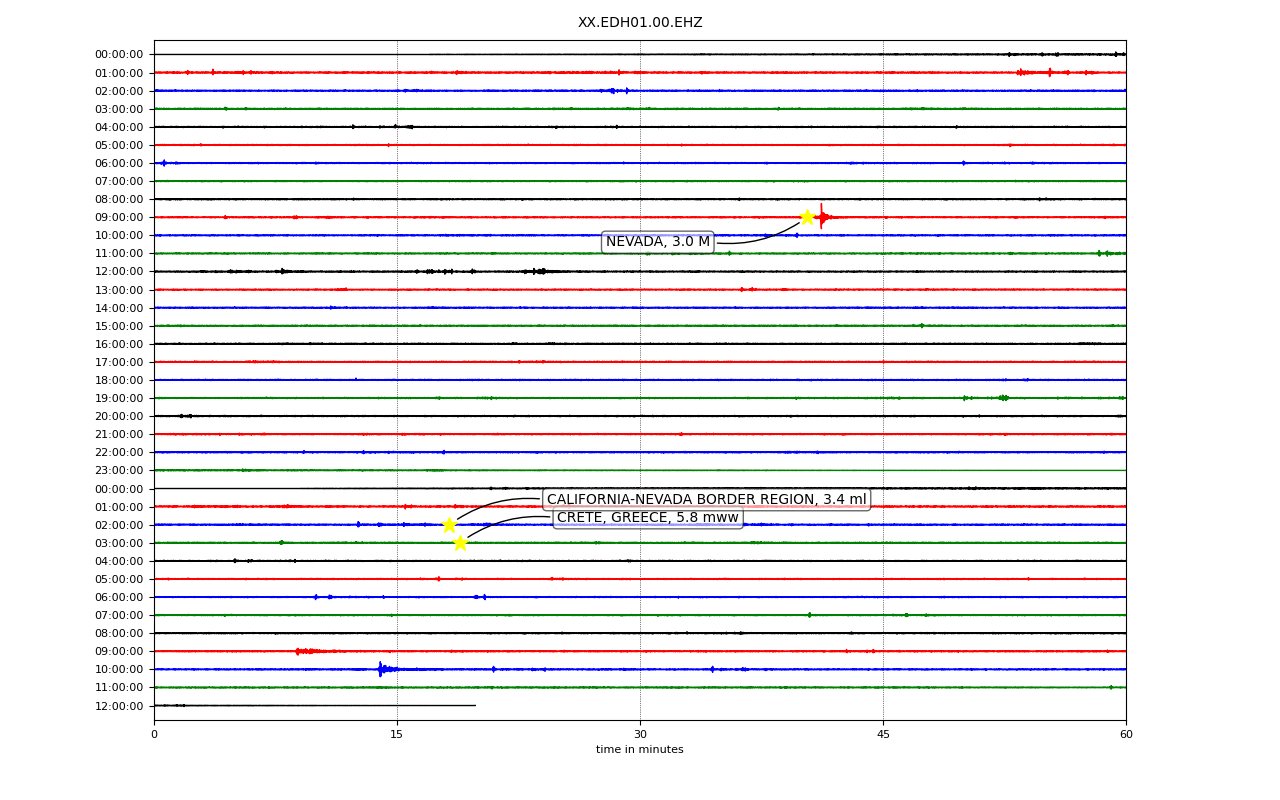Click the yellow star on the 02:00:00 blue trace
The height and width of the screenshot is (800, 1280).
coord(449,525)
